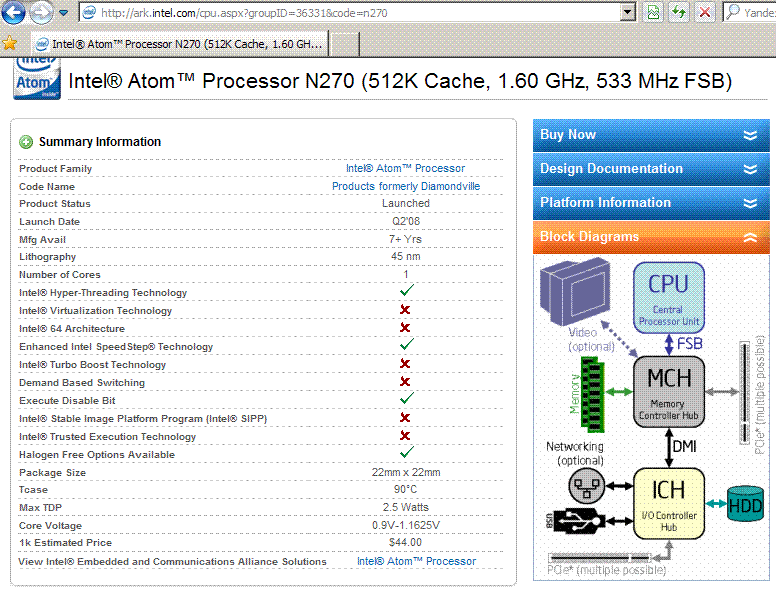776x596 pixels.
Task: Click the Virtualization Technology red X
Action: 405,309
